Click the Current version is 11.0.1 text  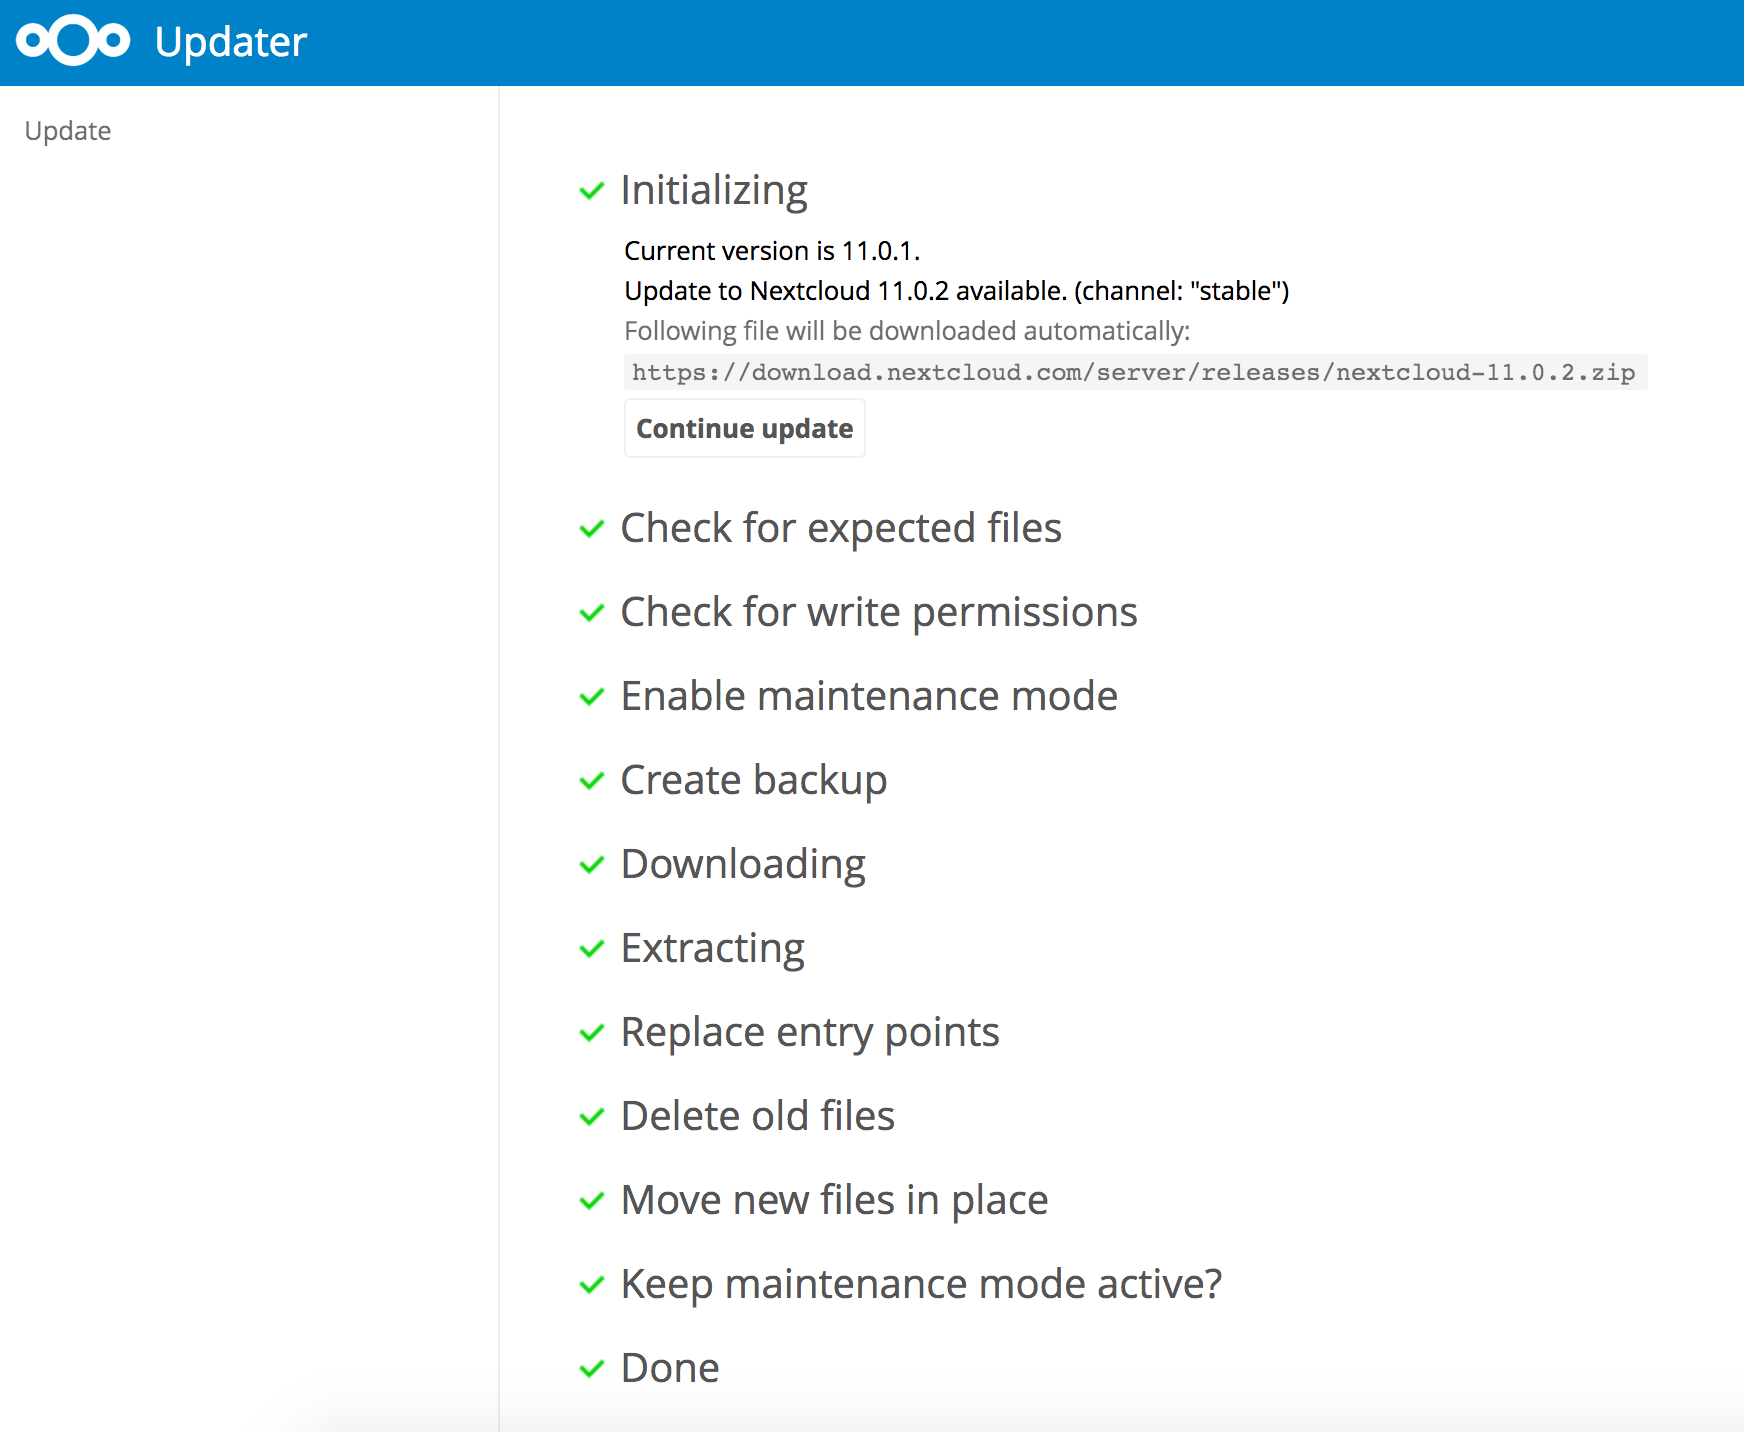coord(771,251)
